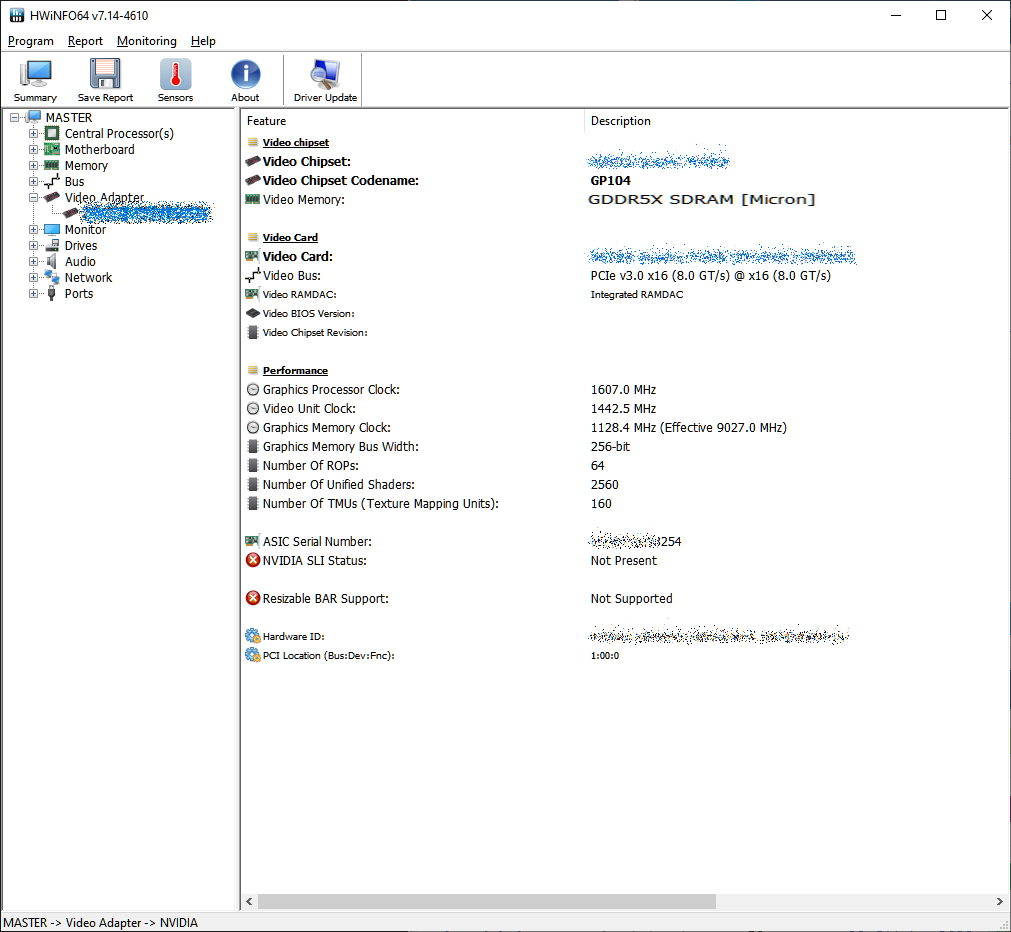The width and height of the screenshot is (1011, 932).
Task: Expand the Bus node
Action: (34, 181)
